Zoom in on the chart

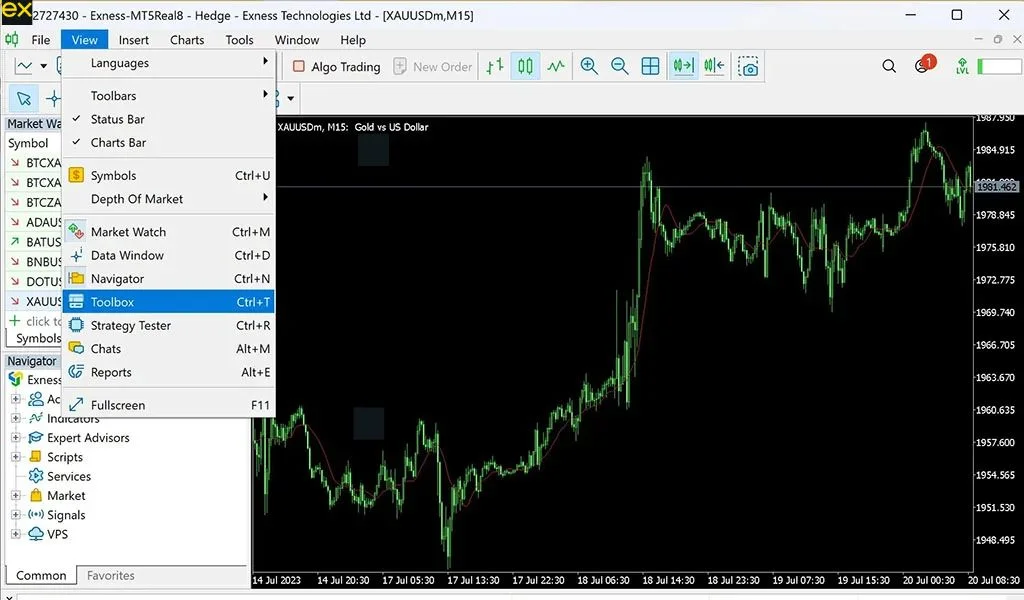tap(589, 66)
